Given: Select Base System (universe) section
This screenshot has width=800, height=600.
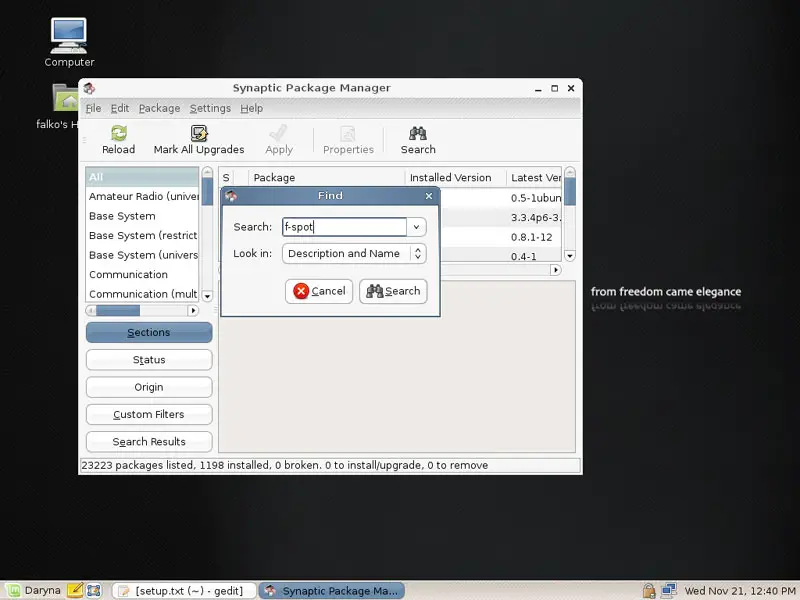Looking at the screenshot, I should coord(142,255).
